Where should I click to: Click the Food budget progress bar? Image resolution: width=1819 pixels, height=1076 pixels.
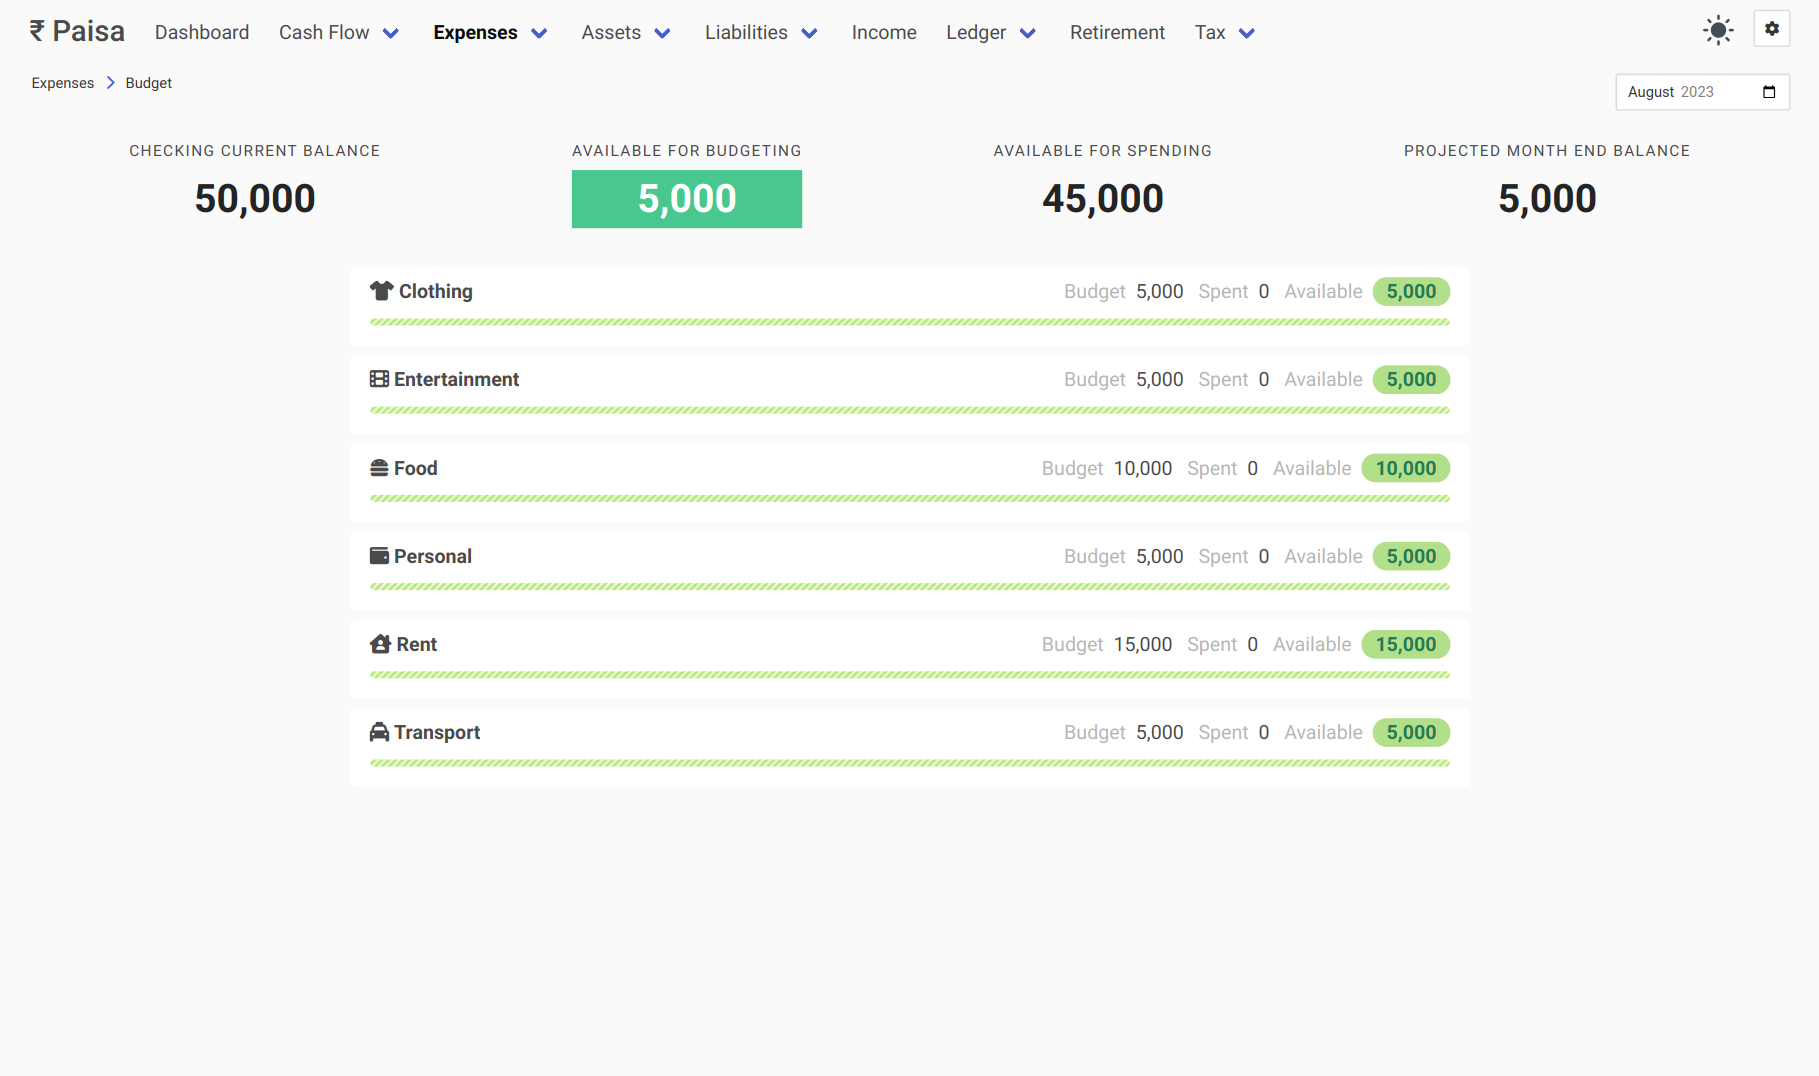click(x=910, y=498)
